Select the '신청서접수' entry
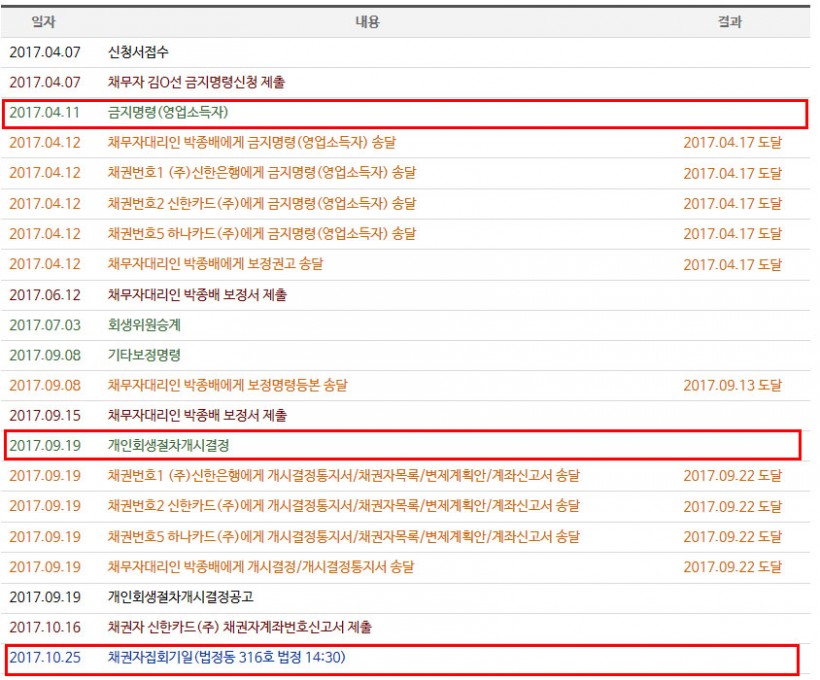 [138, 52]
